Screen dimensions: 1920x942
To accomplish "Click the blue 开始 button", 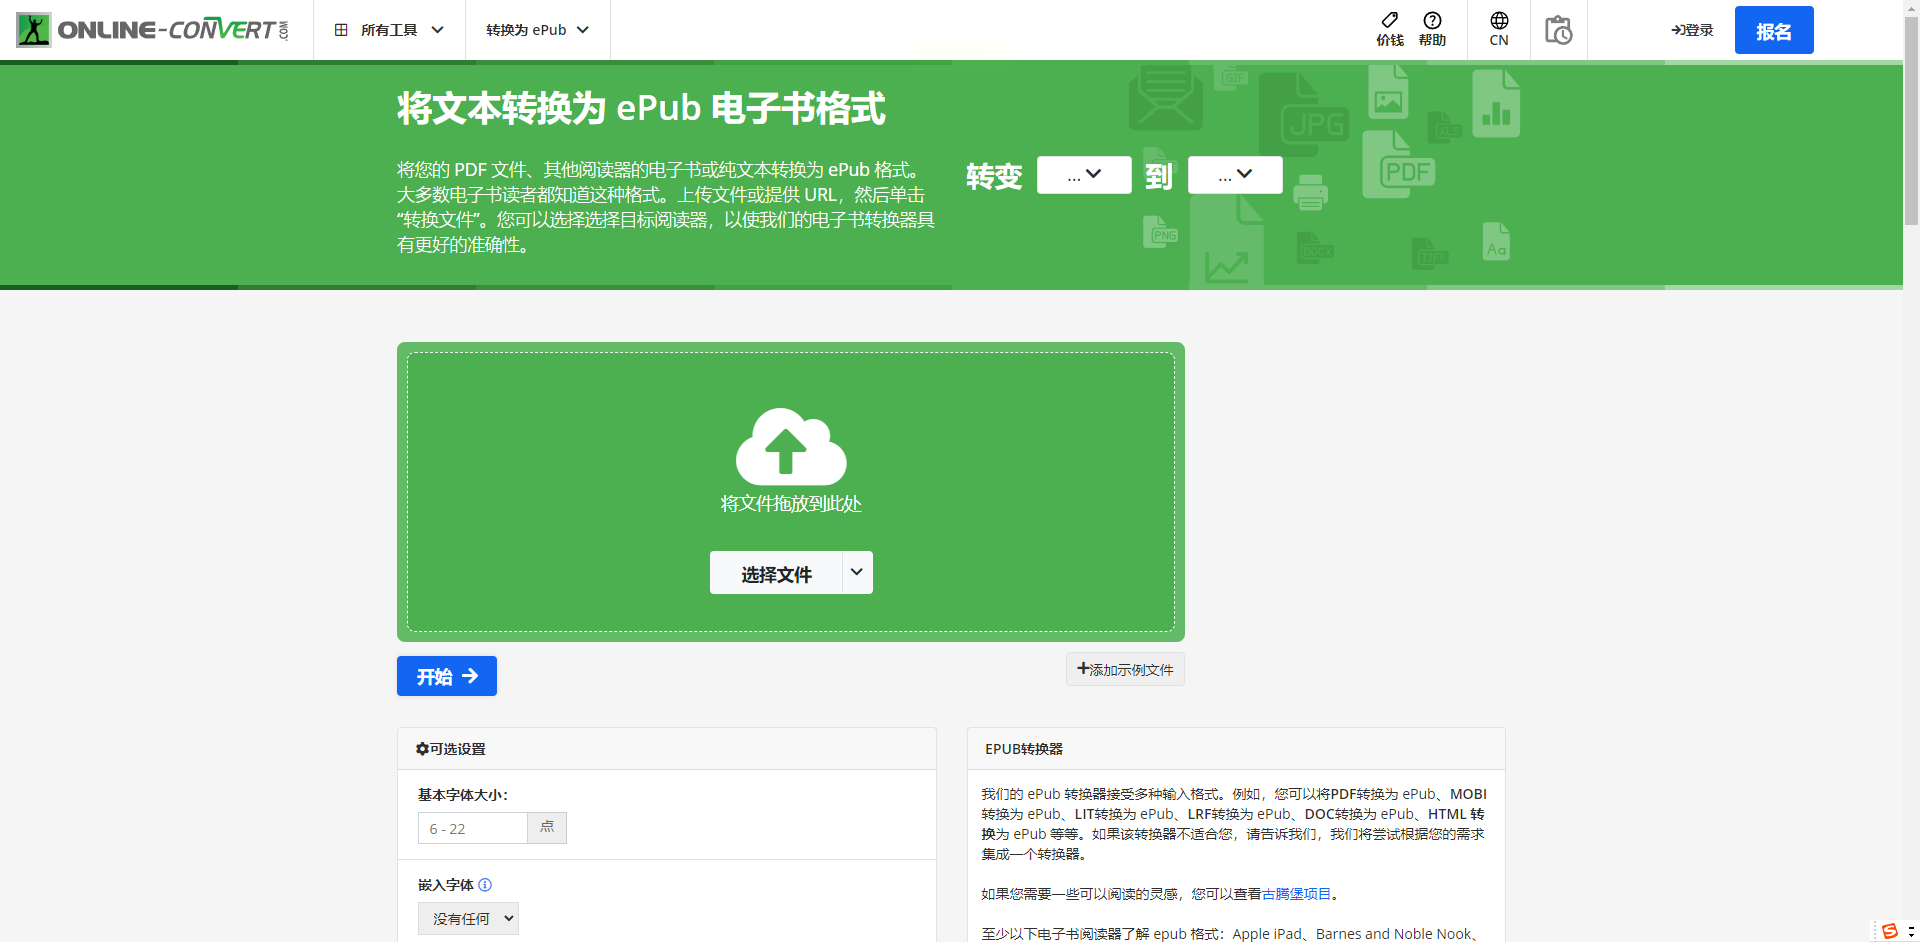I will [447, 676].
